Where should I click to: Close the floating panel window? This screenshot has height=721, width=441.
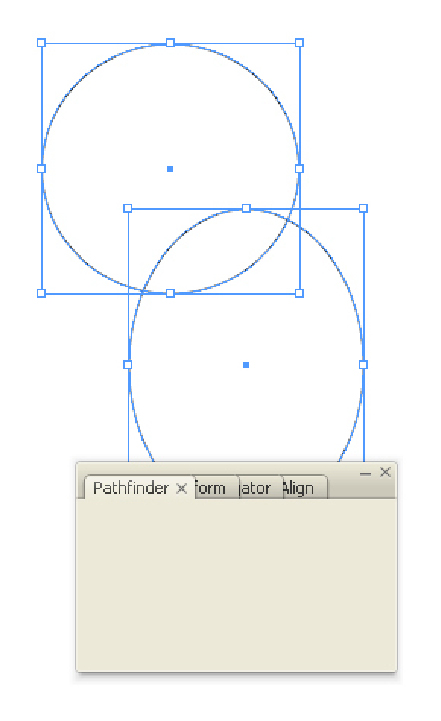[x=385, y=472]
